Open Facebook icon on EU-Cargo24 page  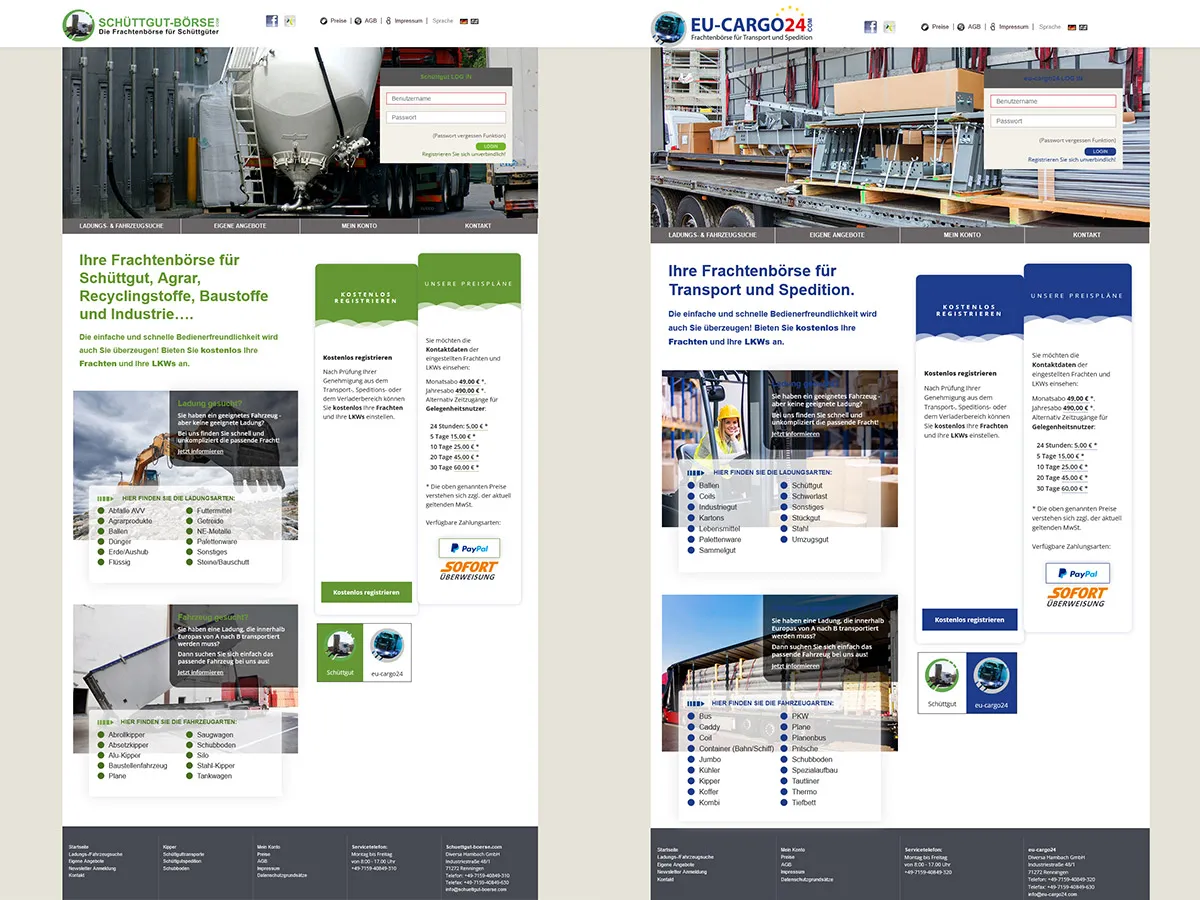tap(870, 27)
